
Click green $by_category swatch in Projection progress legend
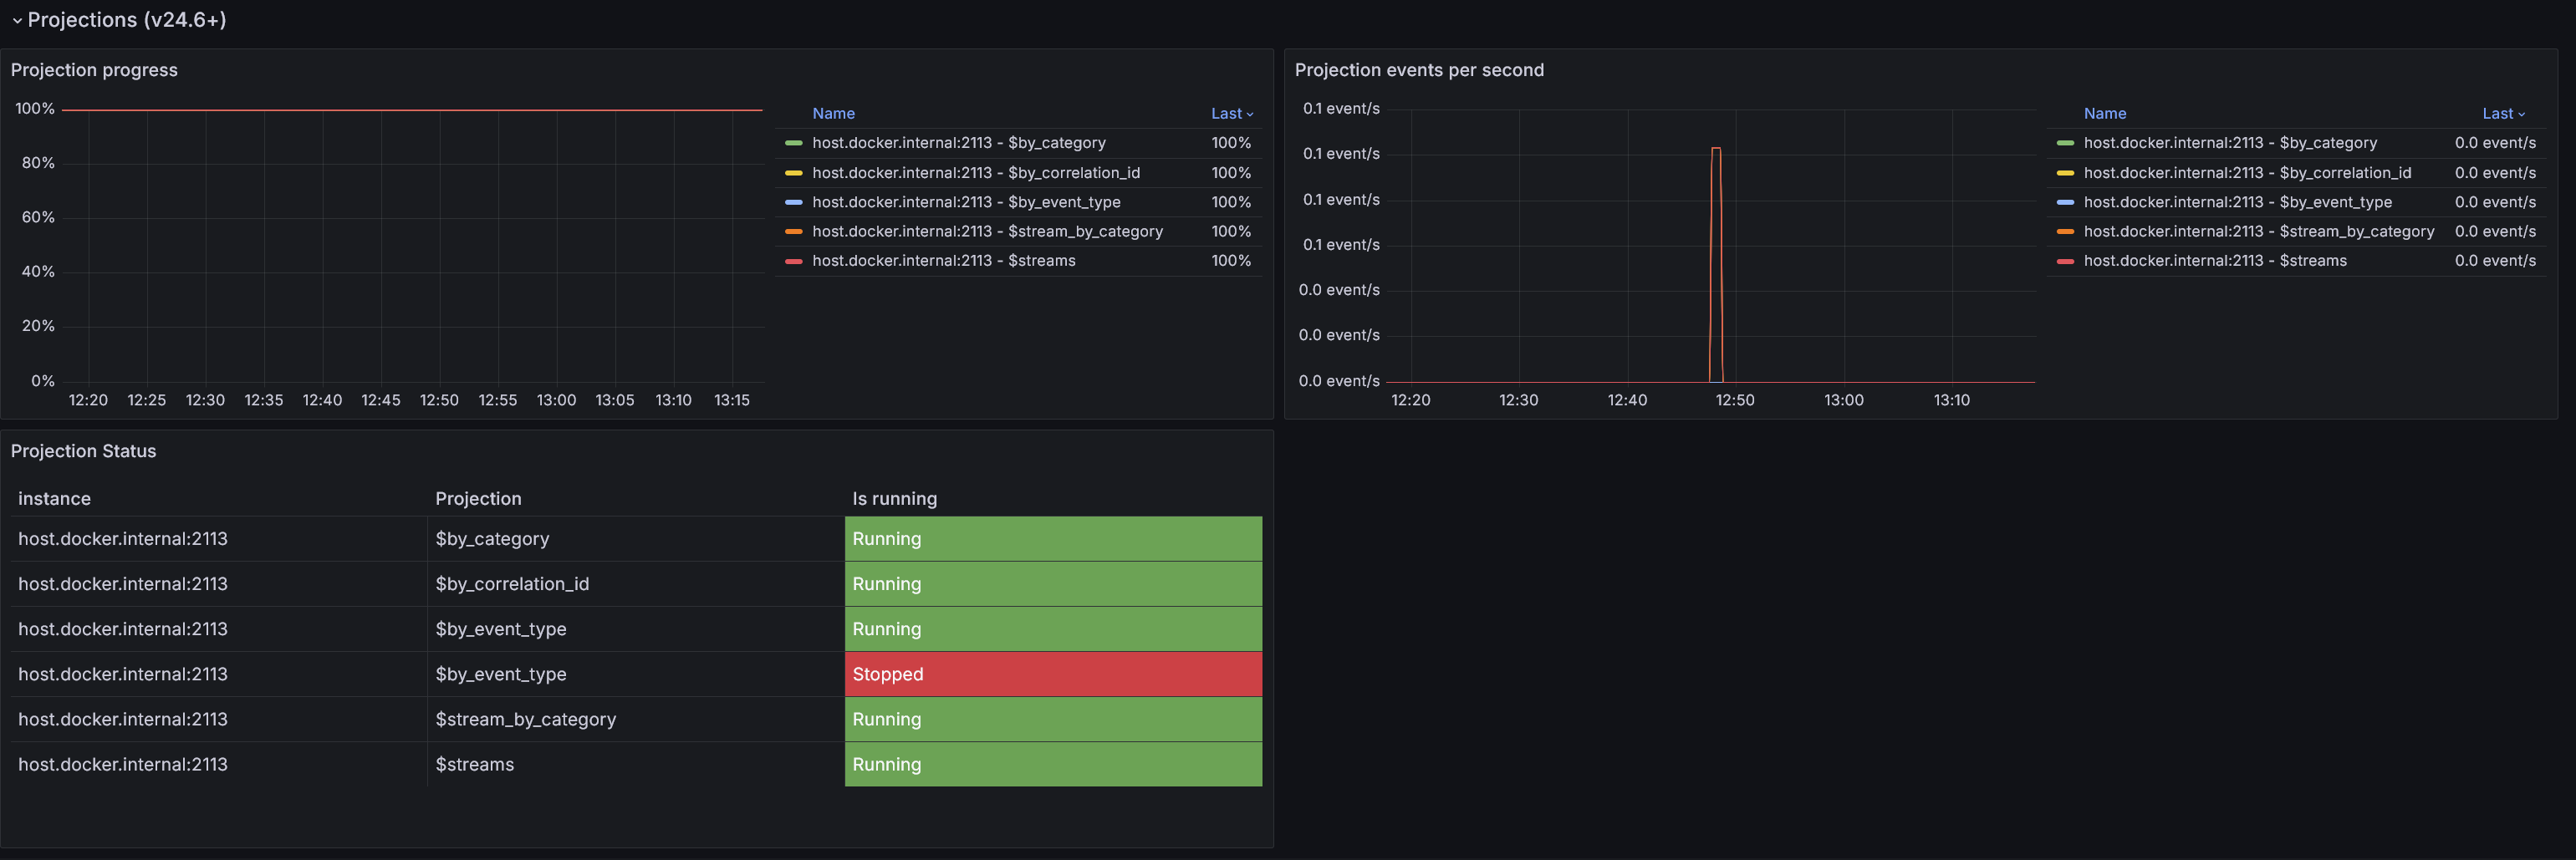click(x=794, y=144)
